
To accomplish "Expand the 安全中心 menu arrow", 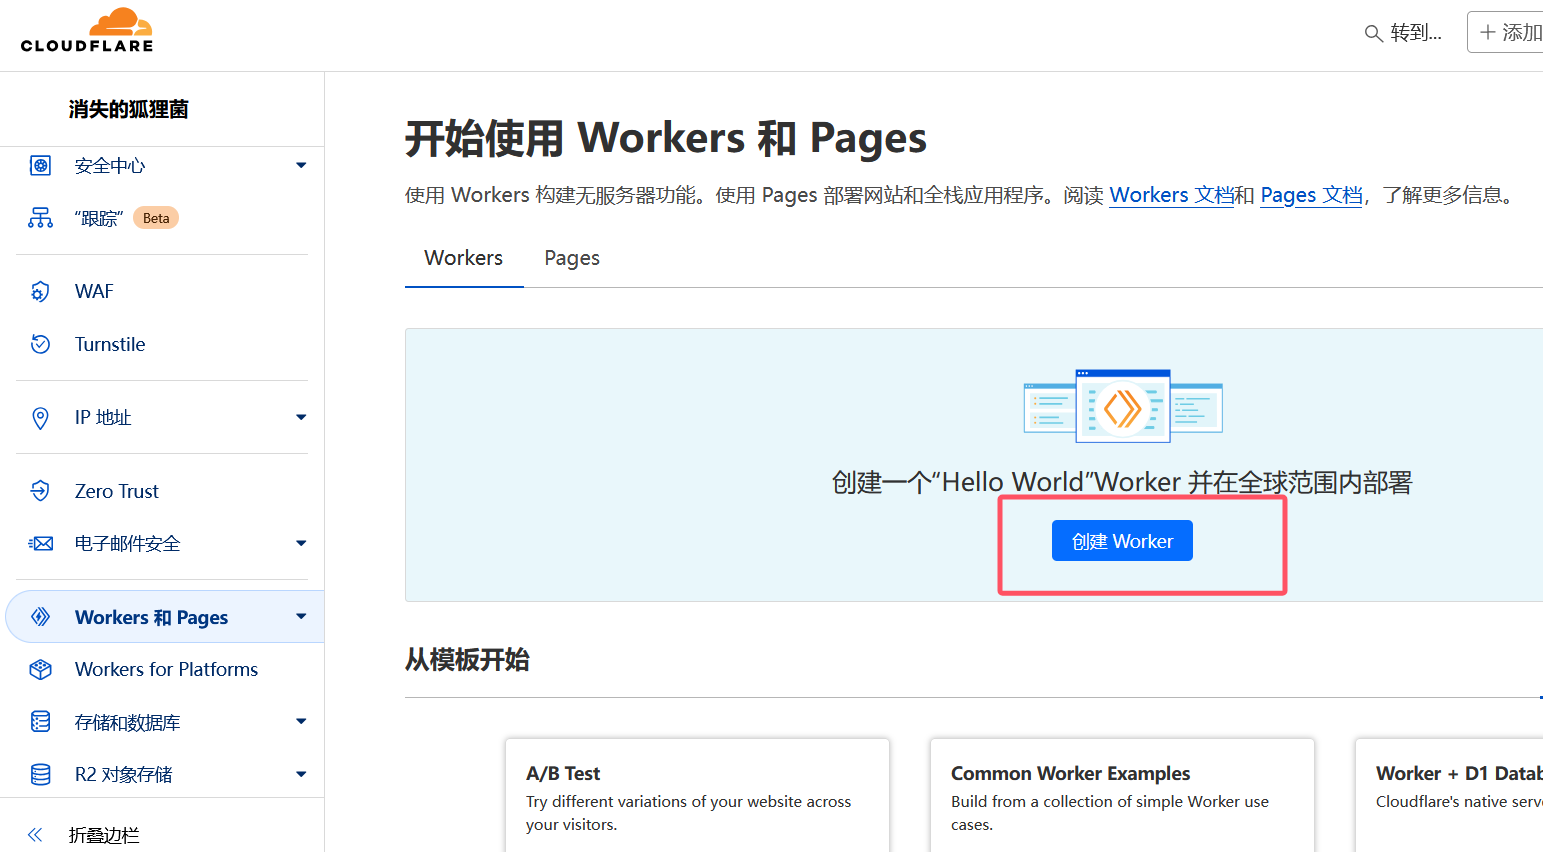I will [x=301, y=166].
